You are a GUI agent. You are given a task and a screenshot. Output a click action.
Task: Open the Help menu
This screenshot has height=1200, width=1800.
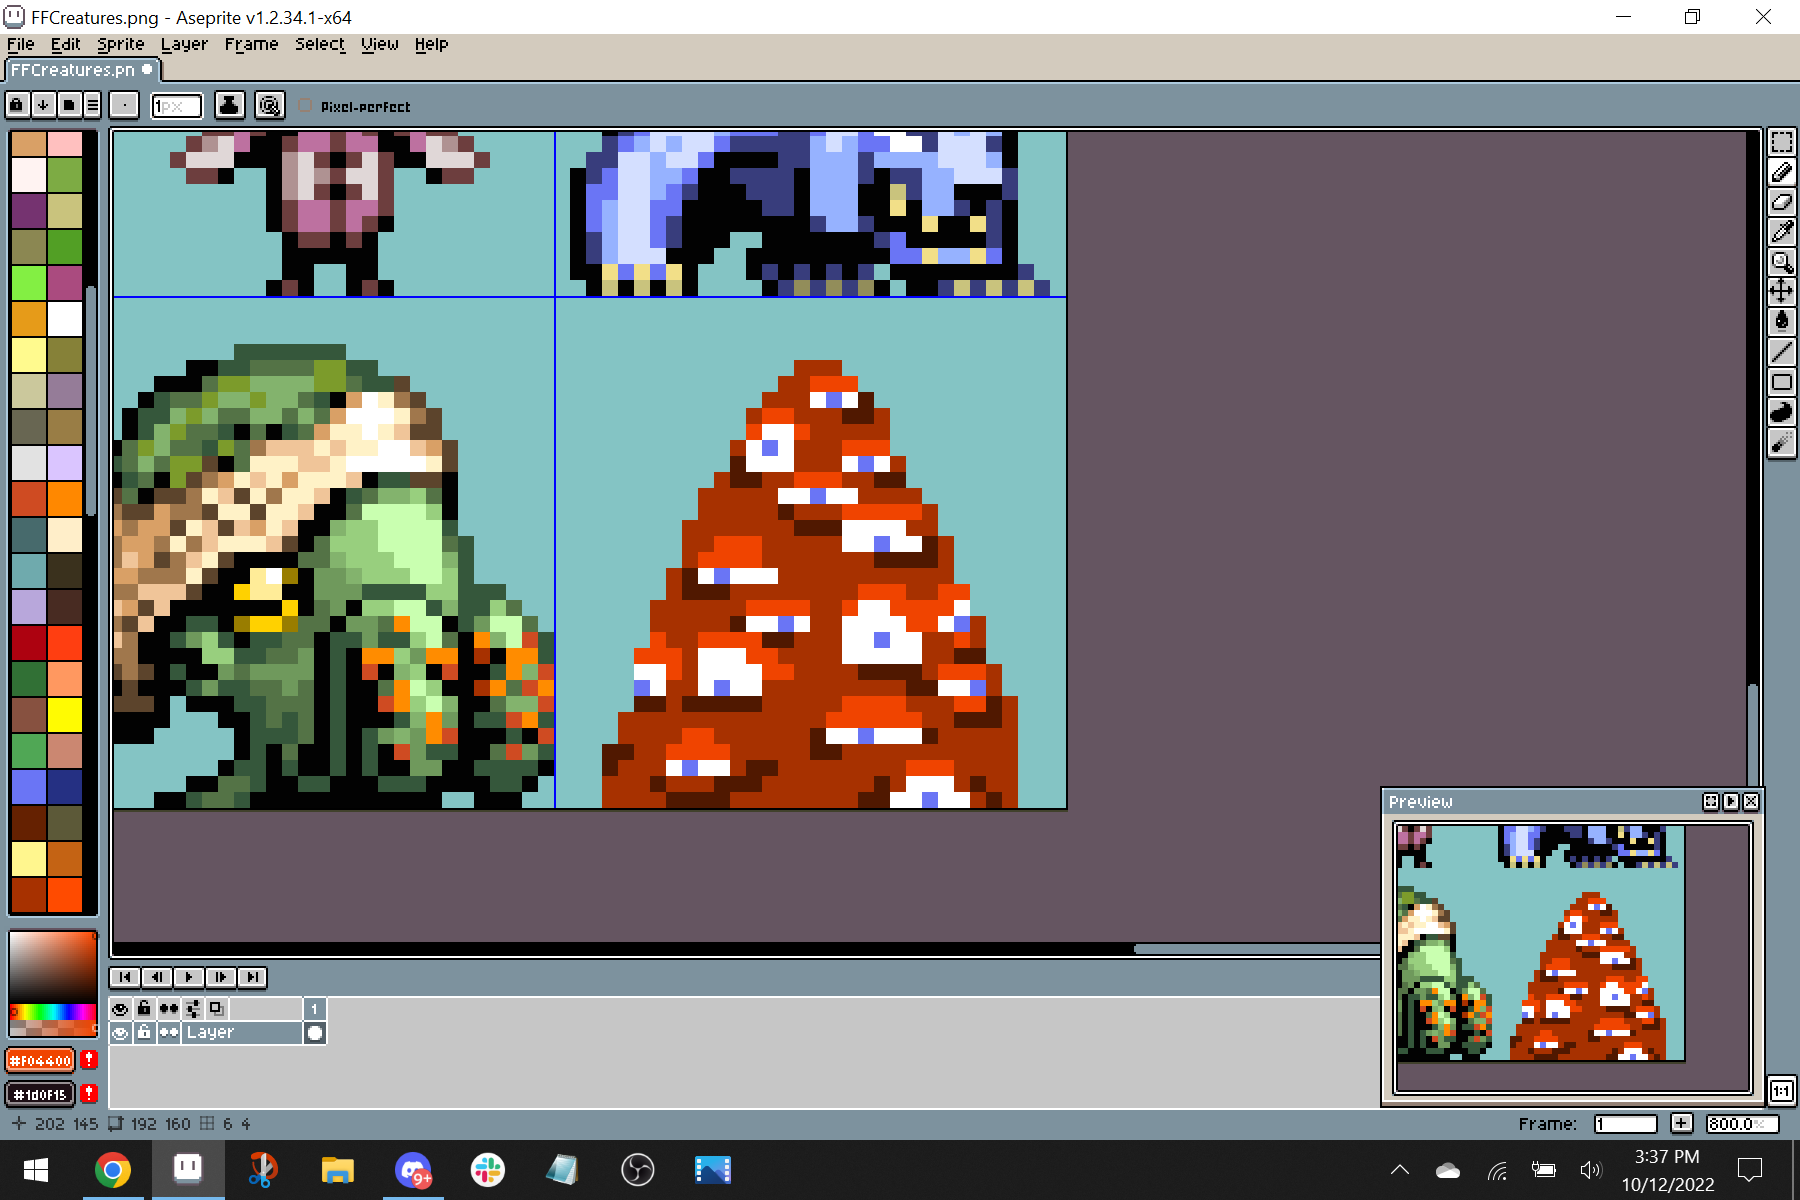(431, 44)
